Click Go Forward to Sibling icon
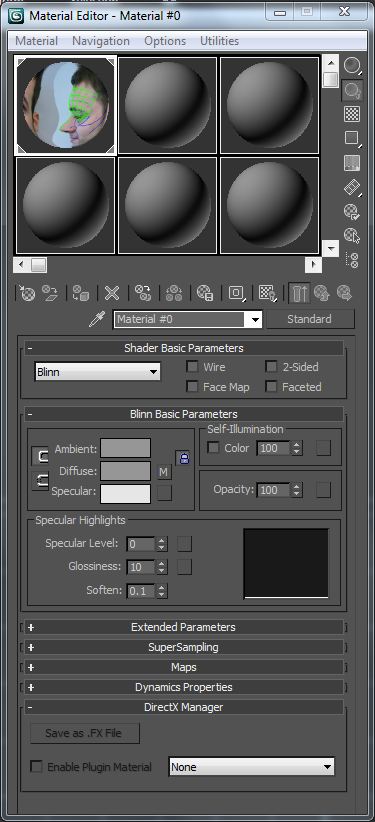Viewport: 375px width, 822px height. (345, 293)
